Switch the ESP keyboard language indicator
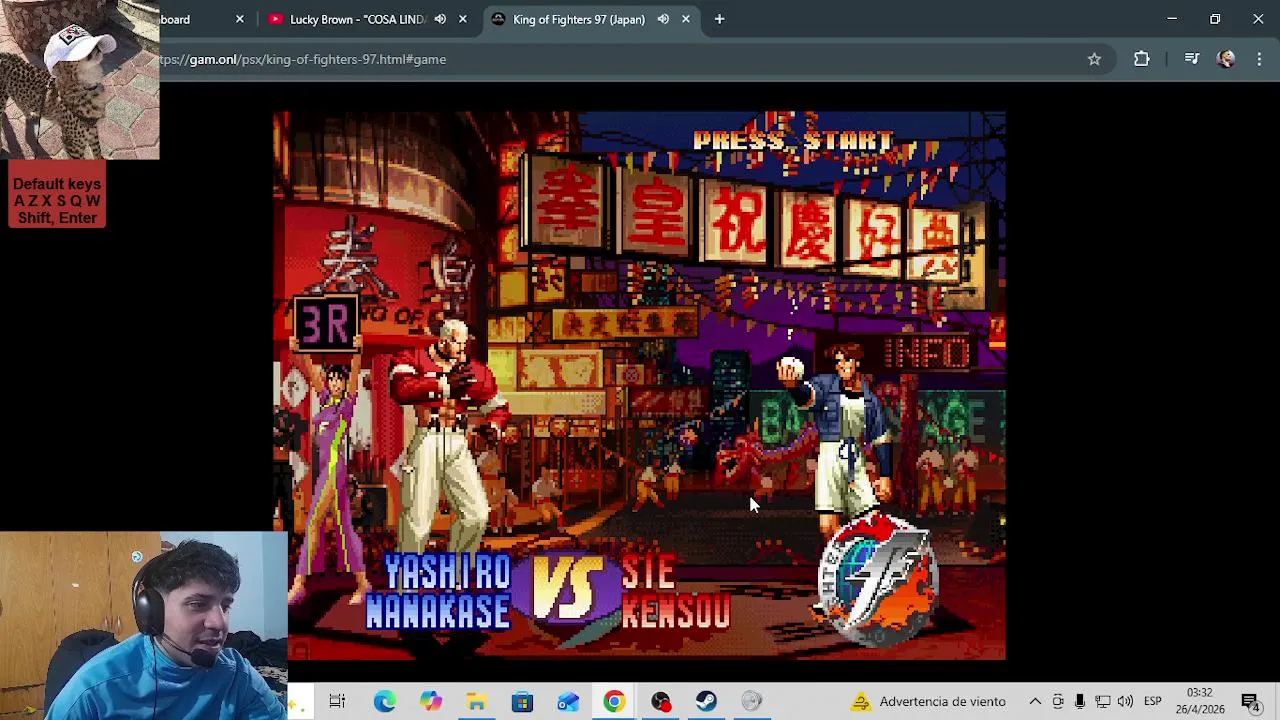Viewport: 1280px width, 720px height. click(x=1152, y=702)
